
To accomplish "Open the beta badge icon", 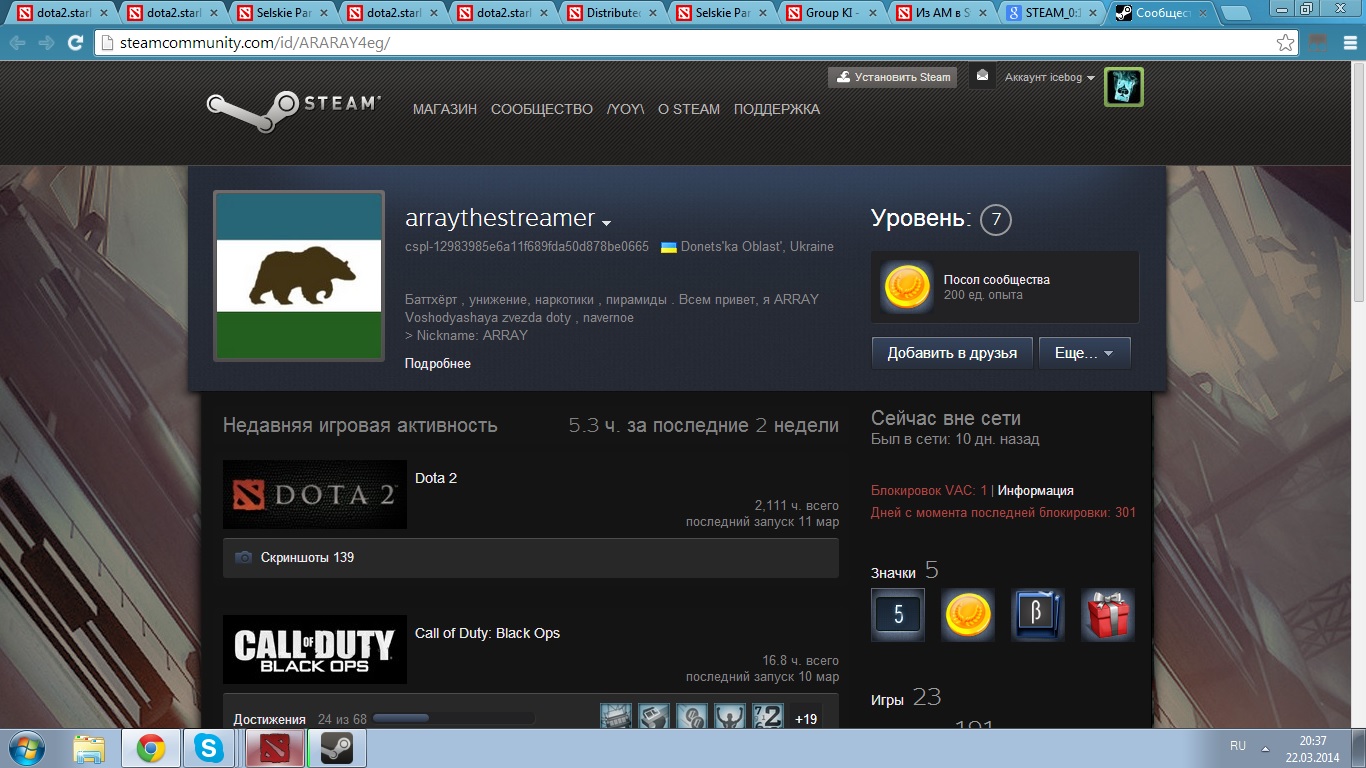I will 1038,614.
